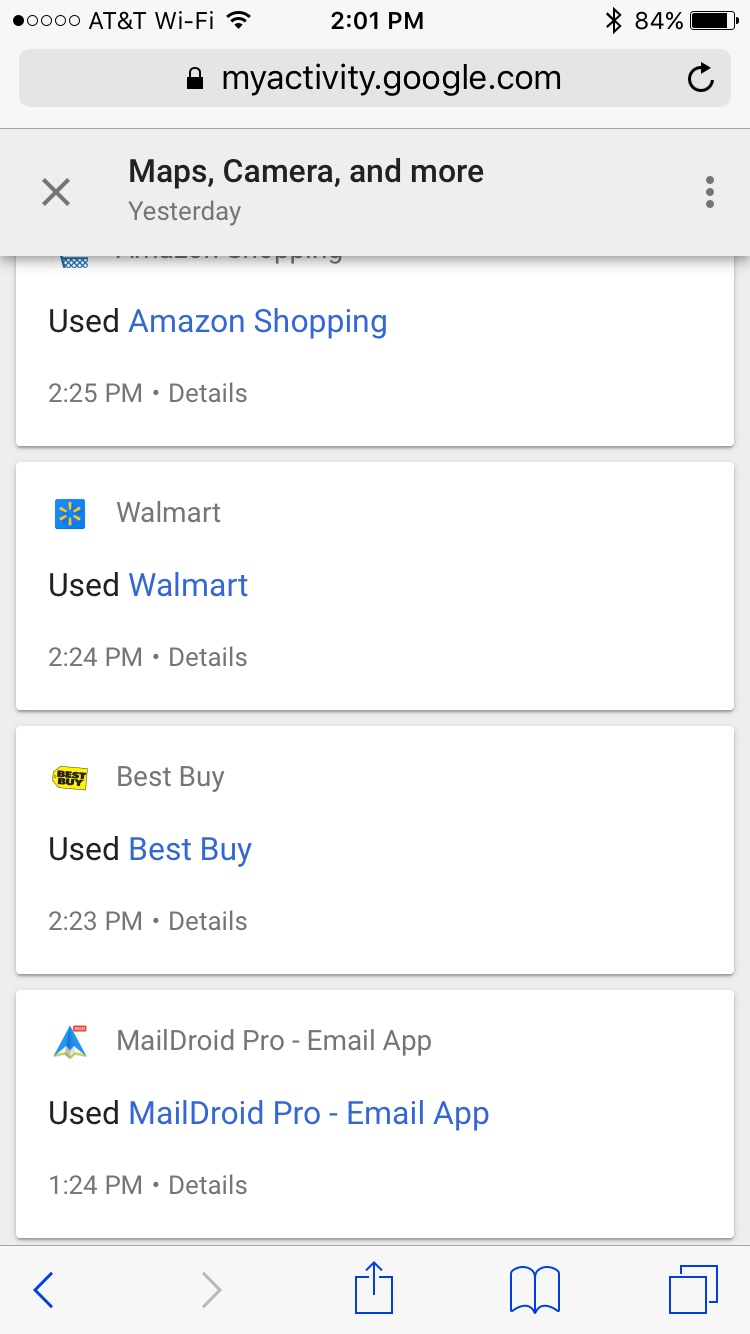This screenshot has width=750, height=1334.
Task: Show open tabs in Safari
Action: [693, 1289]
